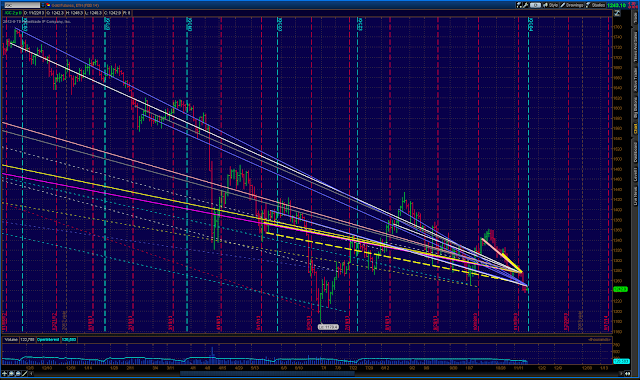Click the Volume label in lower study
Viewport: 640px width, 380px height.
point(11,340)
